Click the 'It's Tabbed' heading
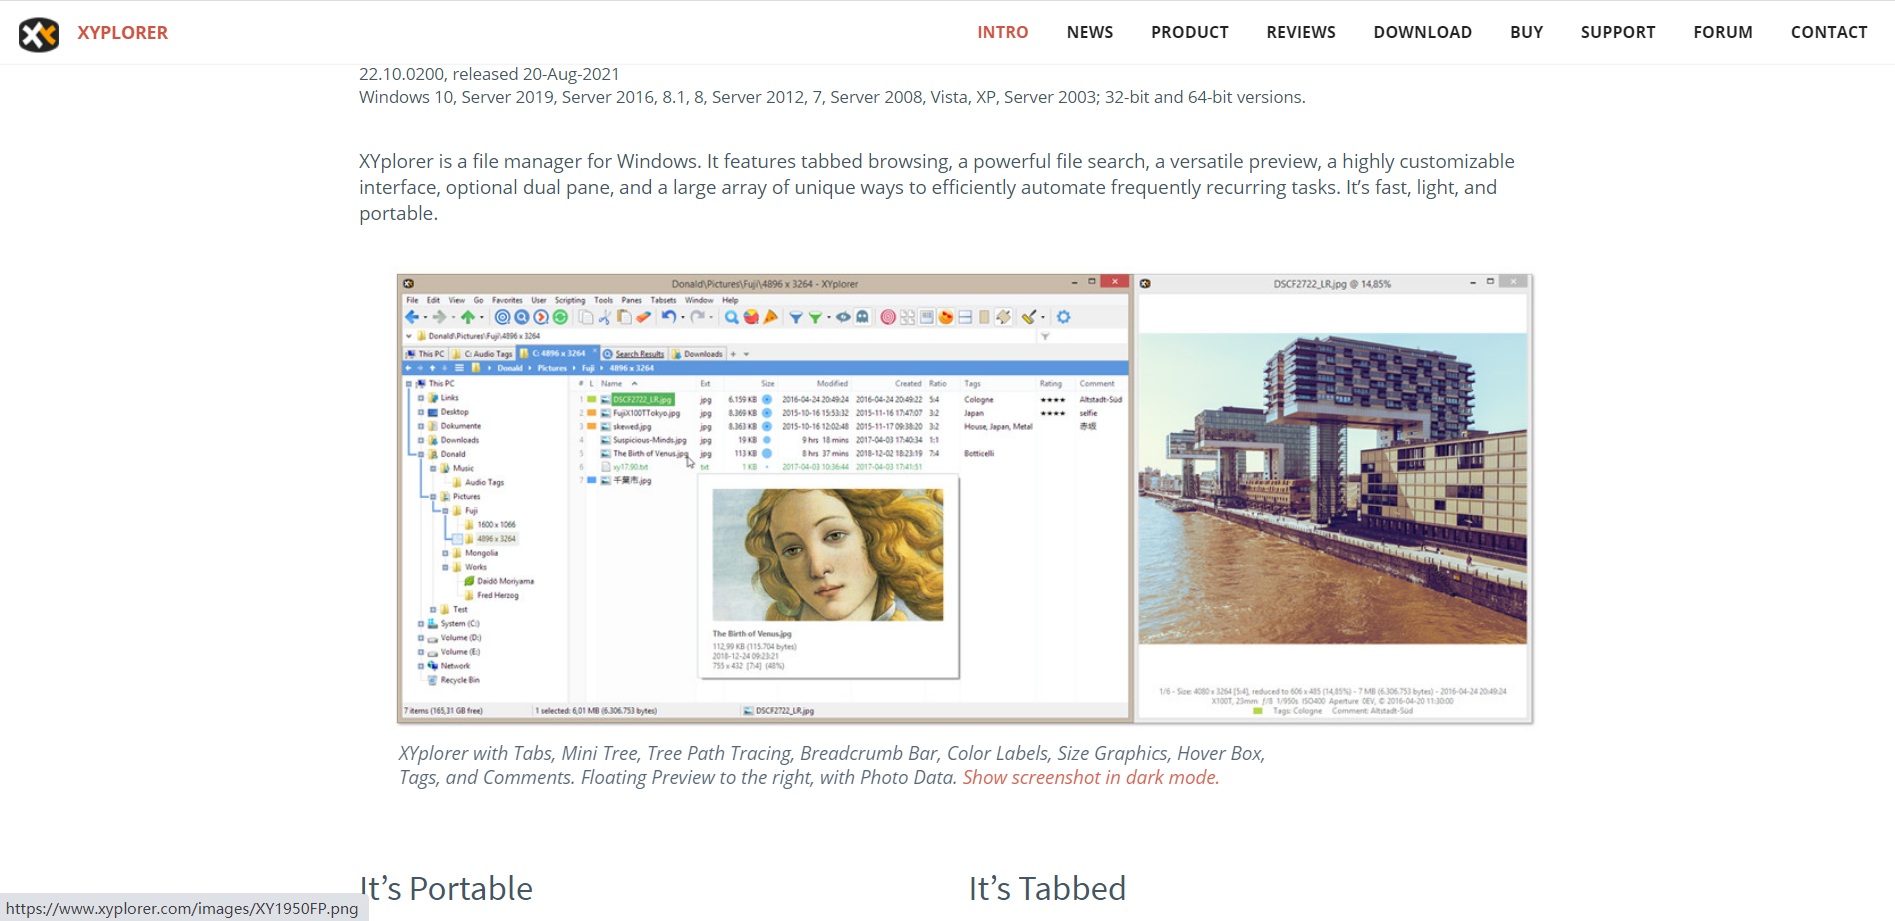1895x921 pixels. 1046,888
